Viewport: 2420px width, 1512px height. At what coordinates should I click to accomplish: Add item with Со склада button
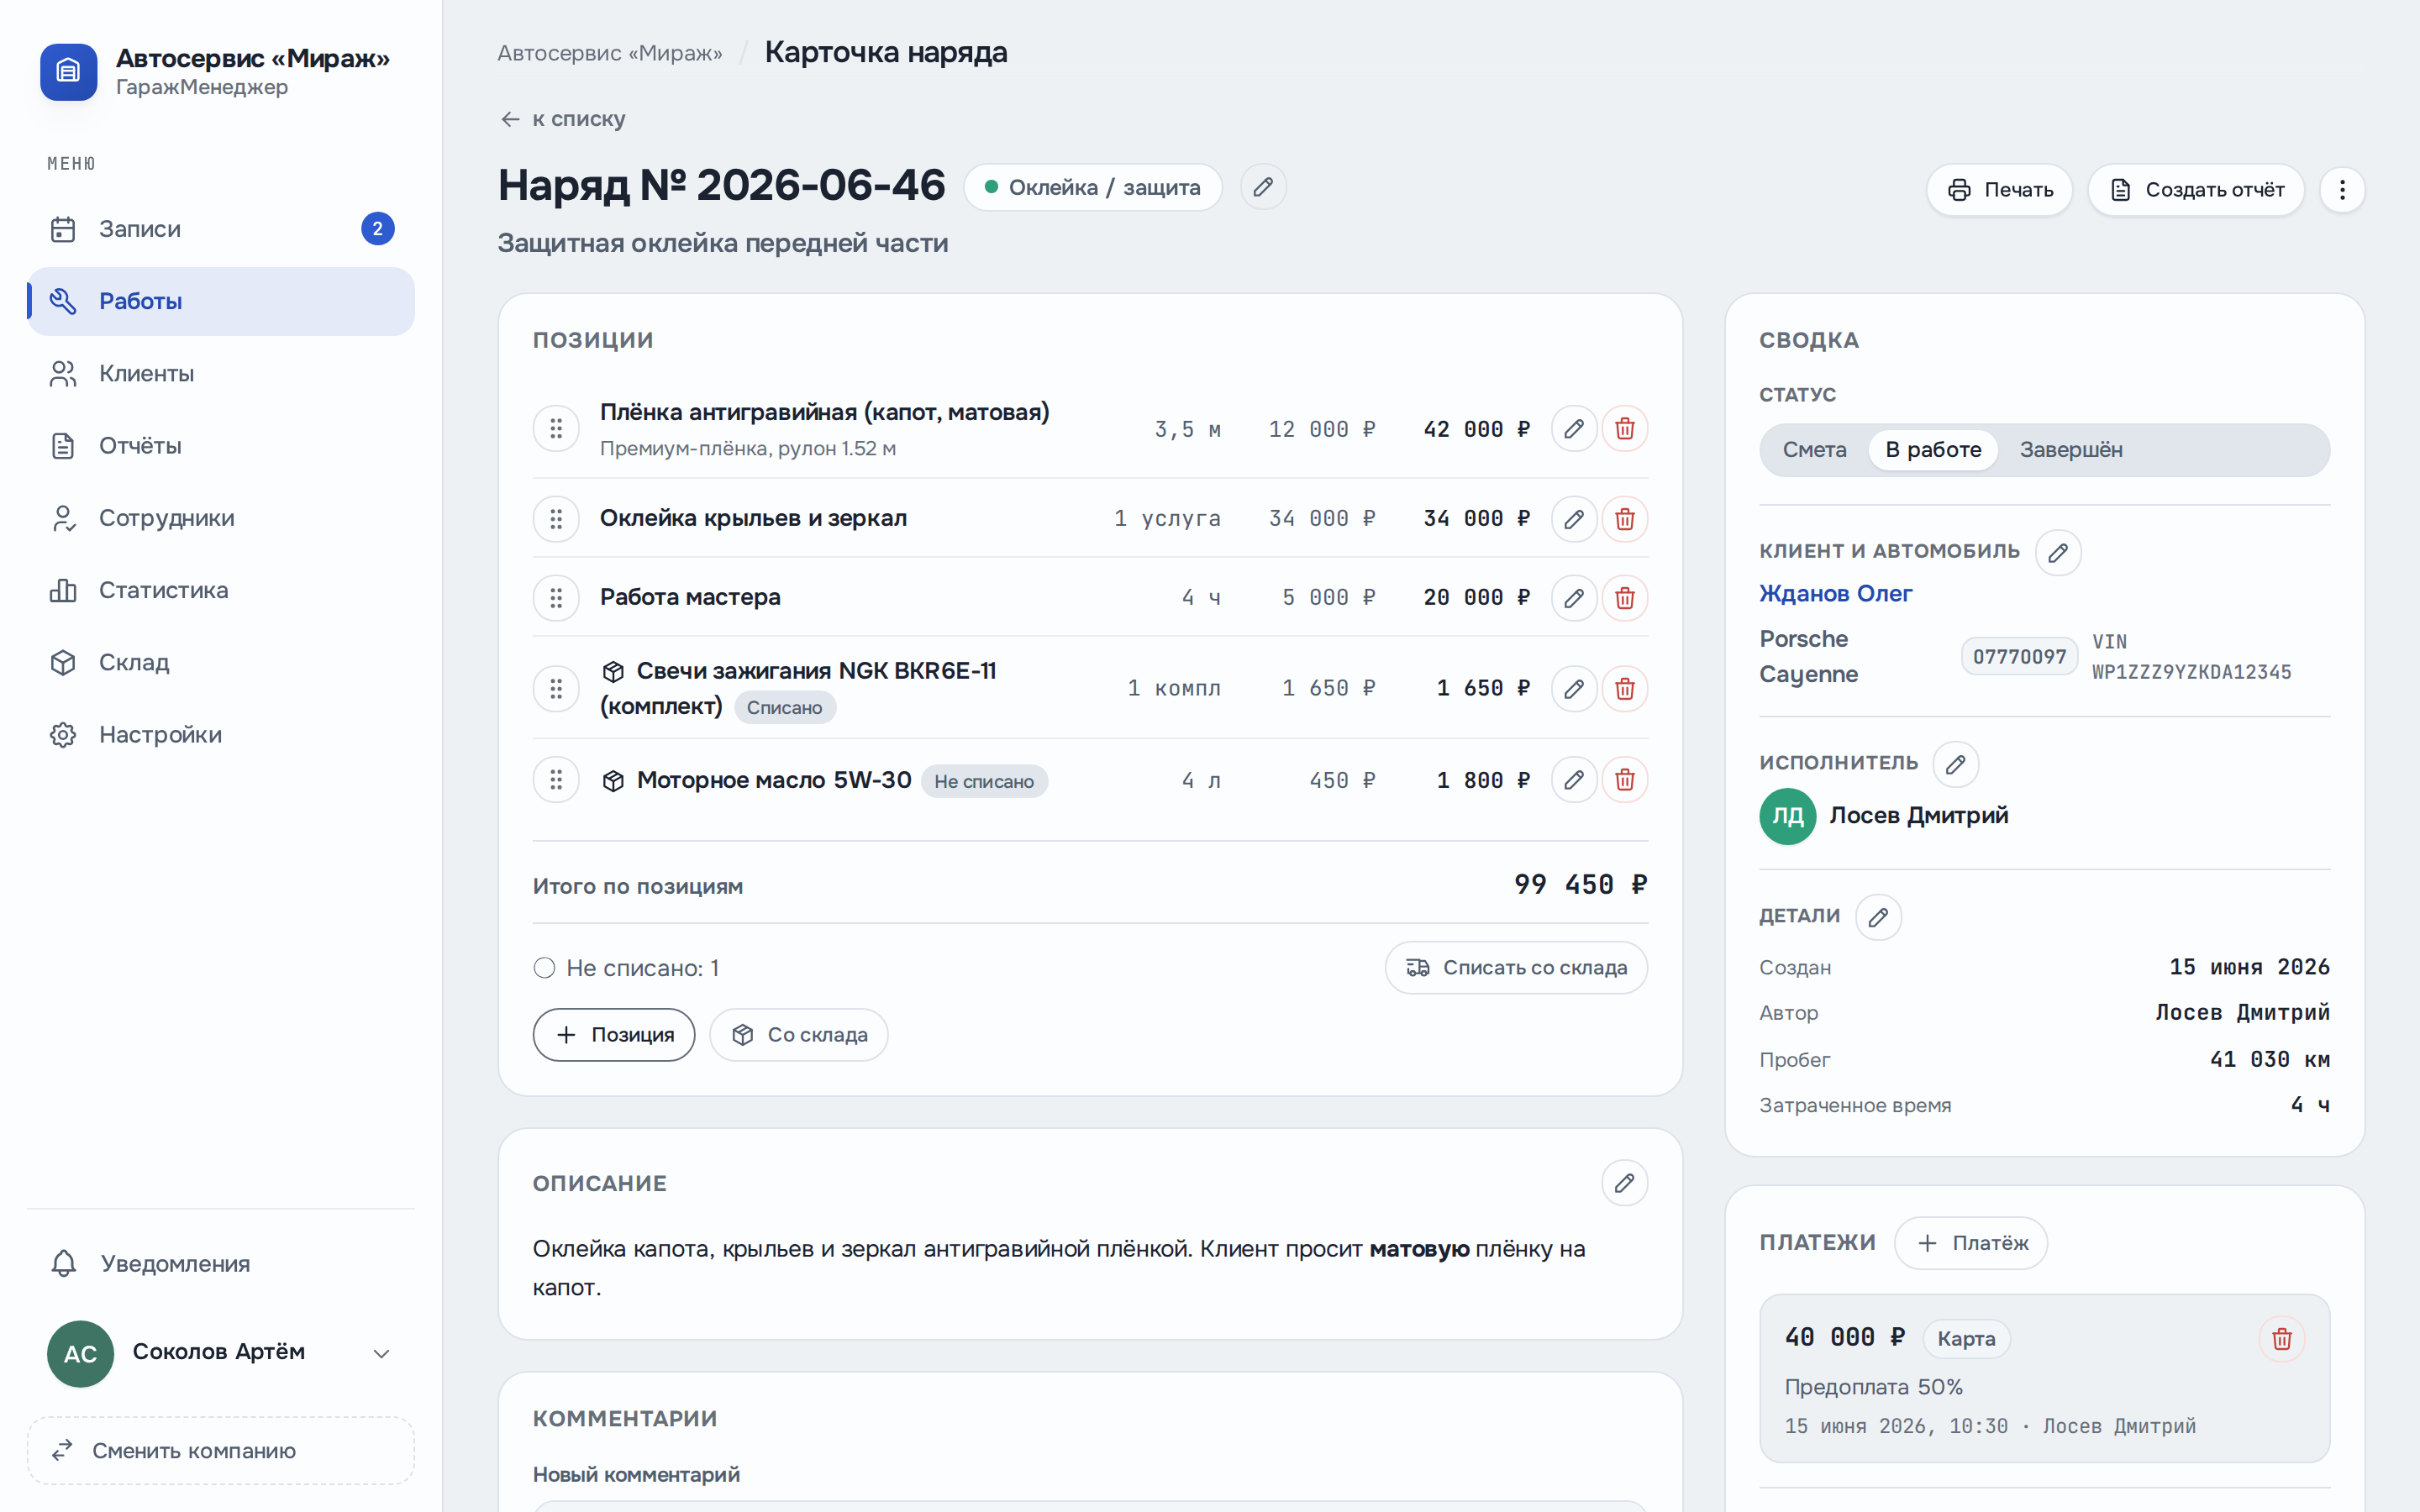click(799, 1035)
